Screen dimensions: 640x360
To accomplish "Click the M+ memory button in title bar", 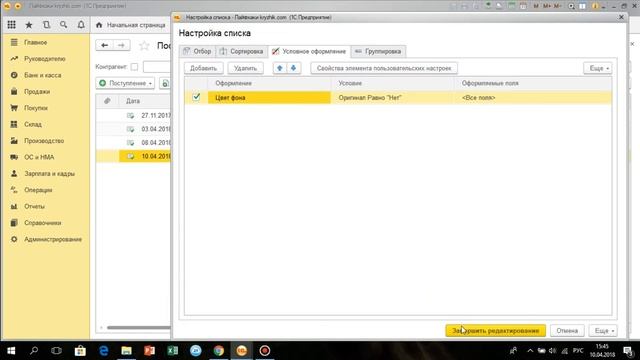I will 547,6.
